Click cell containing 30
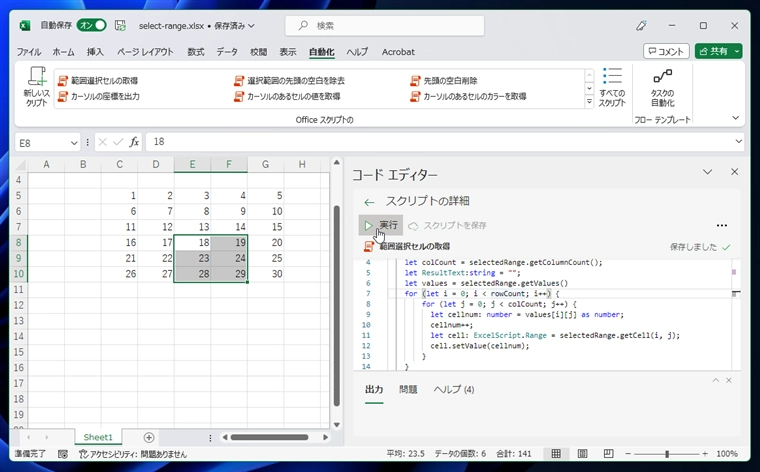The width and height of the screenshot is (760, 472). pos(266,274)
